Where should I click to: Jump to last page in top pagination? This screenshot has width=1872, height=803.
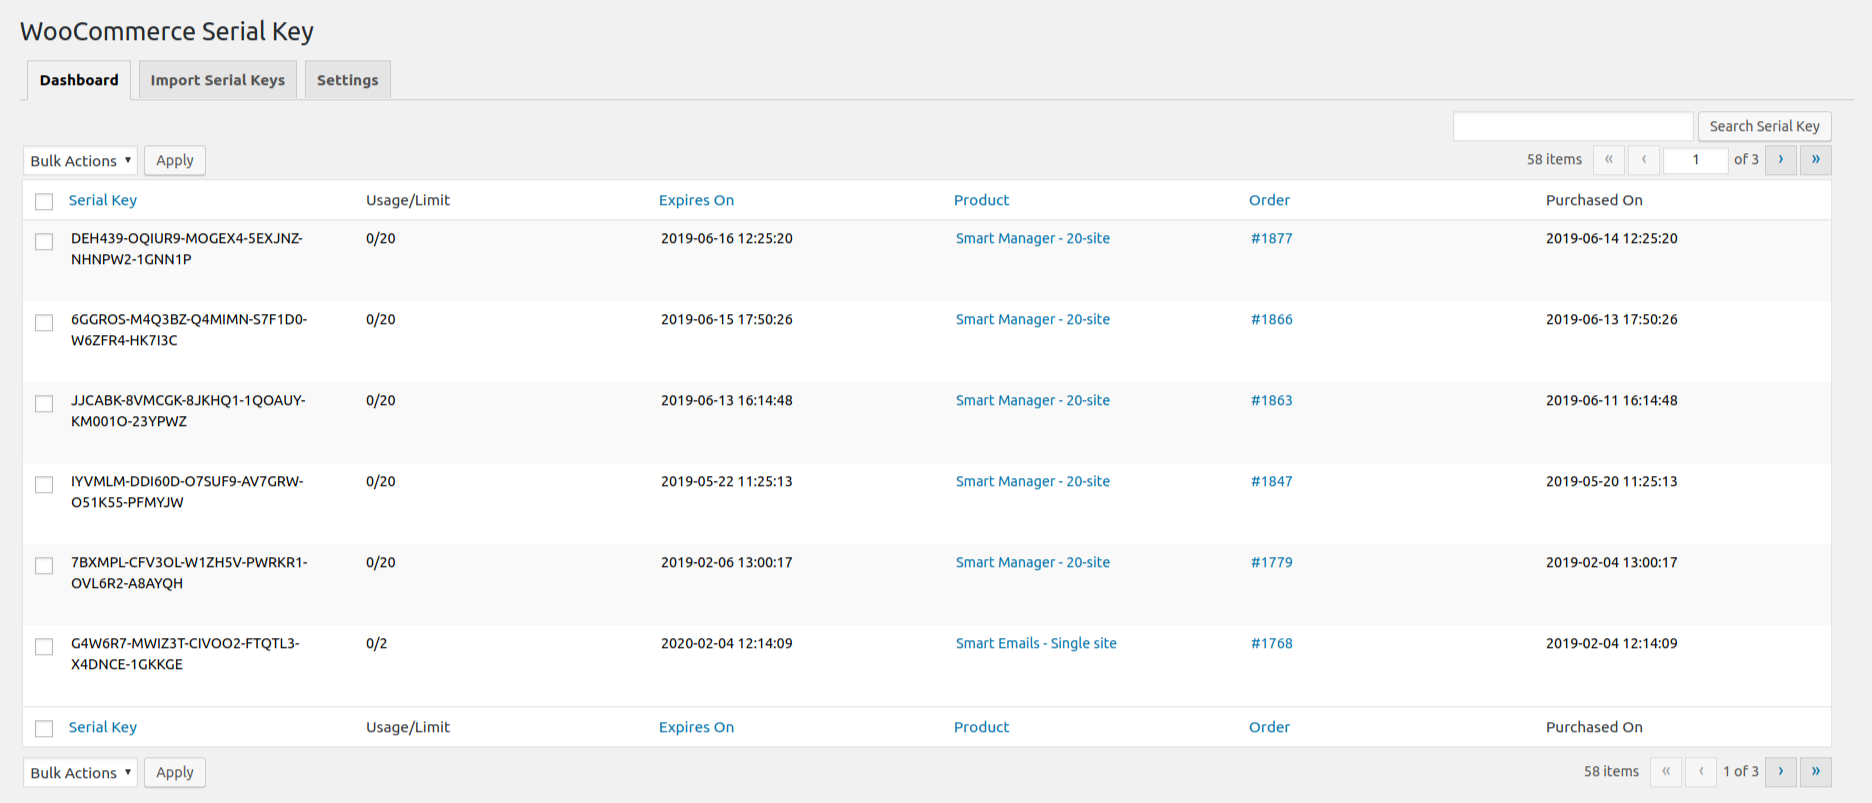tap(1815, 160)
